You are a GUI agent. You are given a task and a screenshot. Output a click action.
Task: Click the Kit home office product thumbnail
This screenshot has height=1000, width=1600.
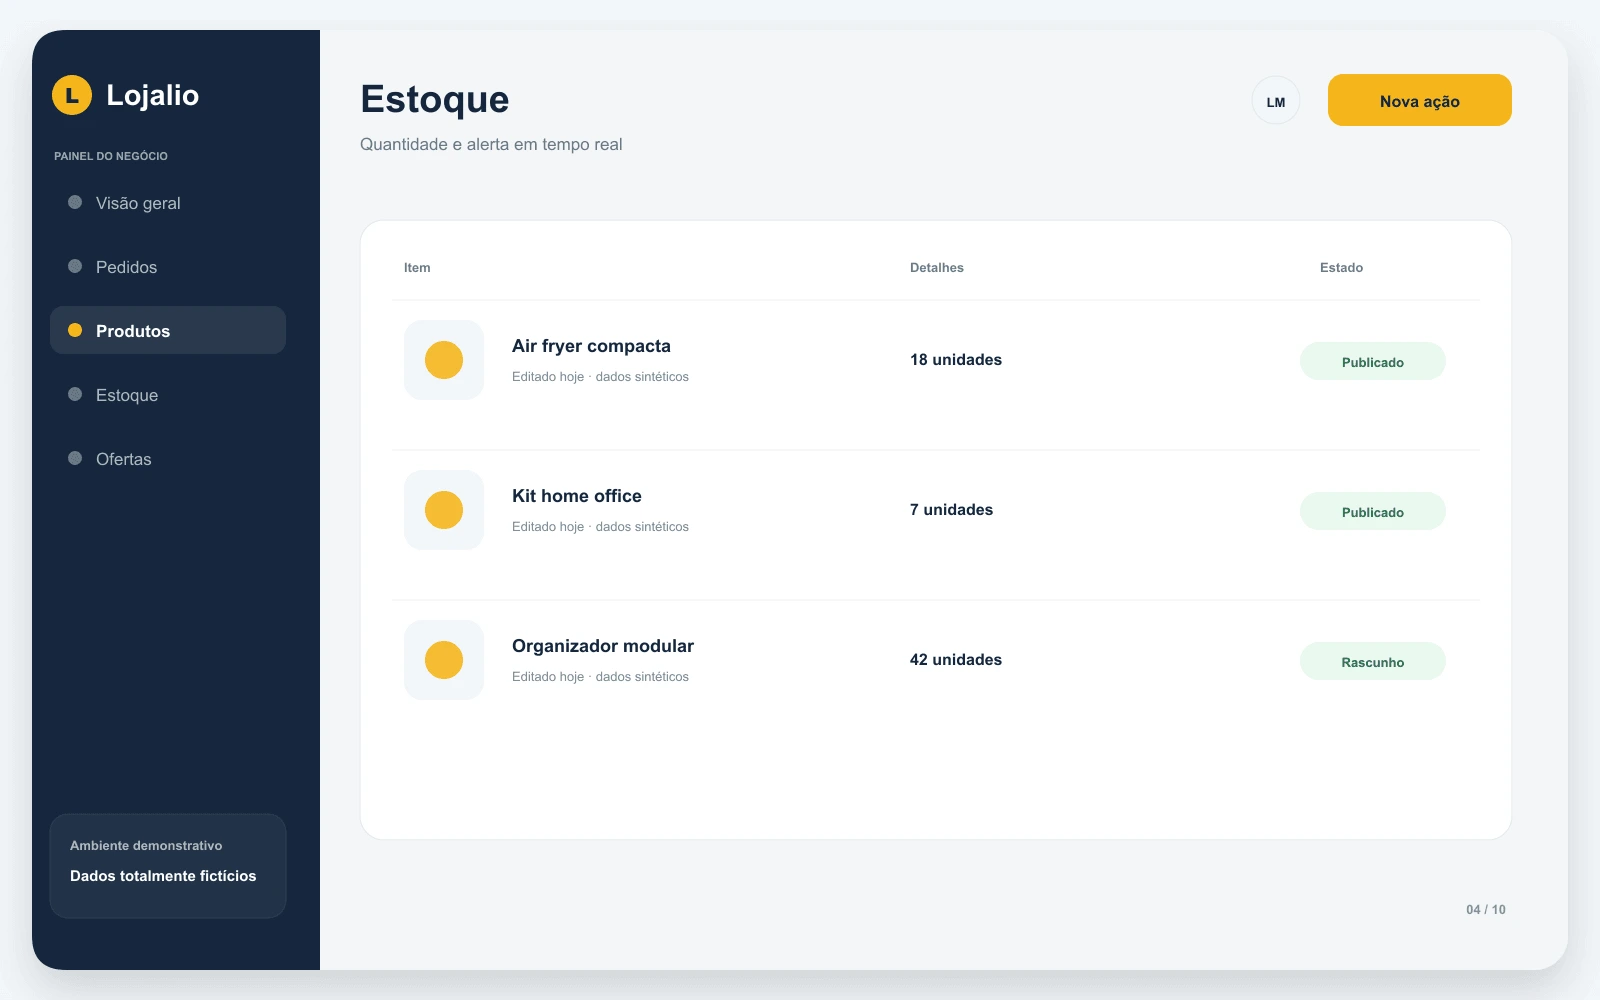[444, 510]
